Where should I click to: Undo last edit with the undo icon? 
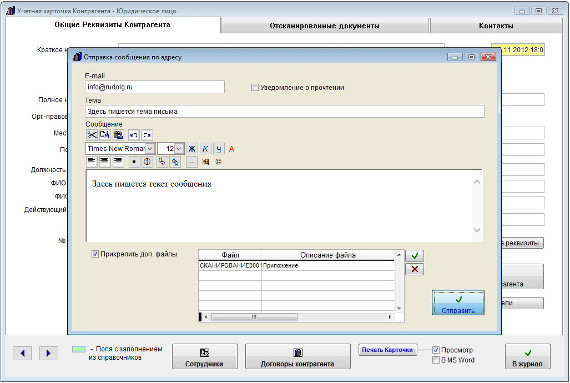[x=133, y=135]
